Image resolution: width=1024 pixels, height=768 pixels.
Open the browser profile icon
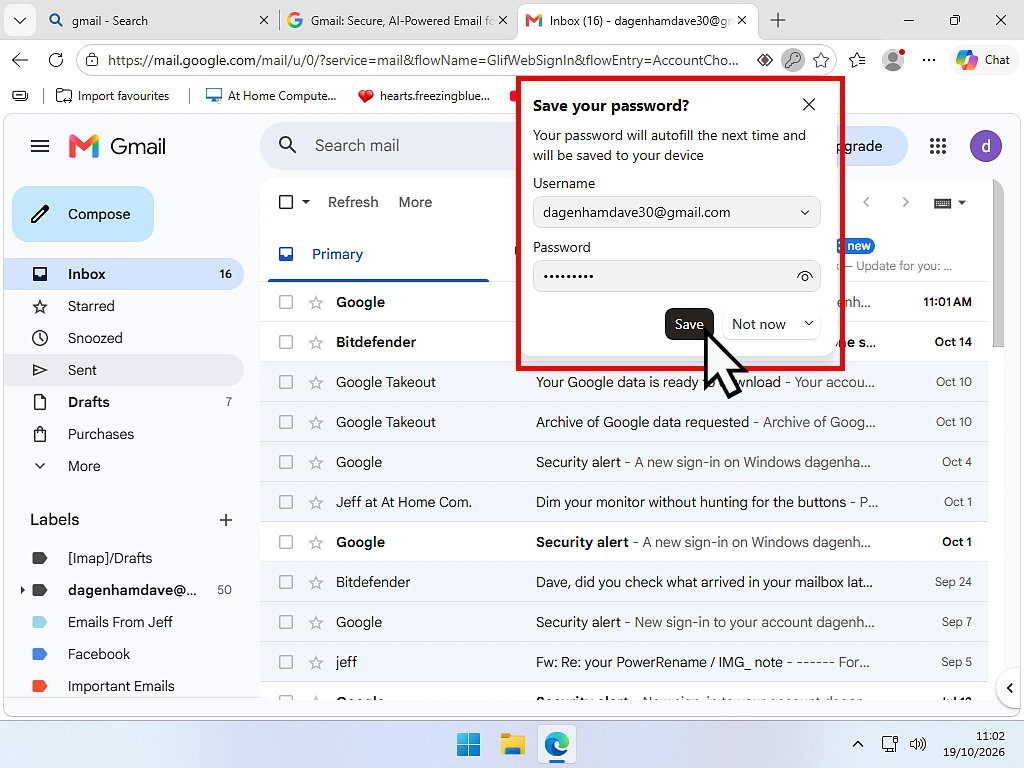click(893, 60)
